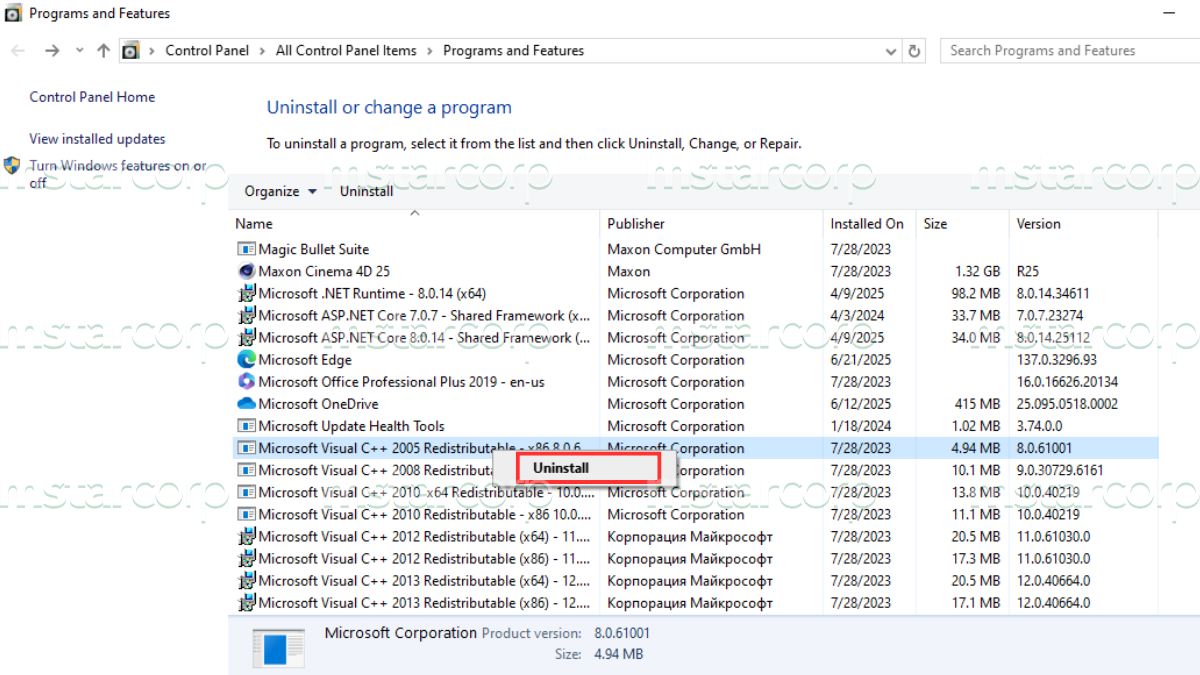Open View installed updates link
Screen dimensions: 1200x675
point(97,139)
